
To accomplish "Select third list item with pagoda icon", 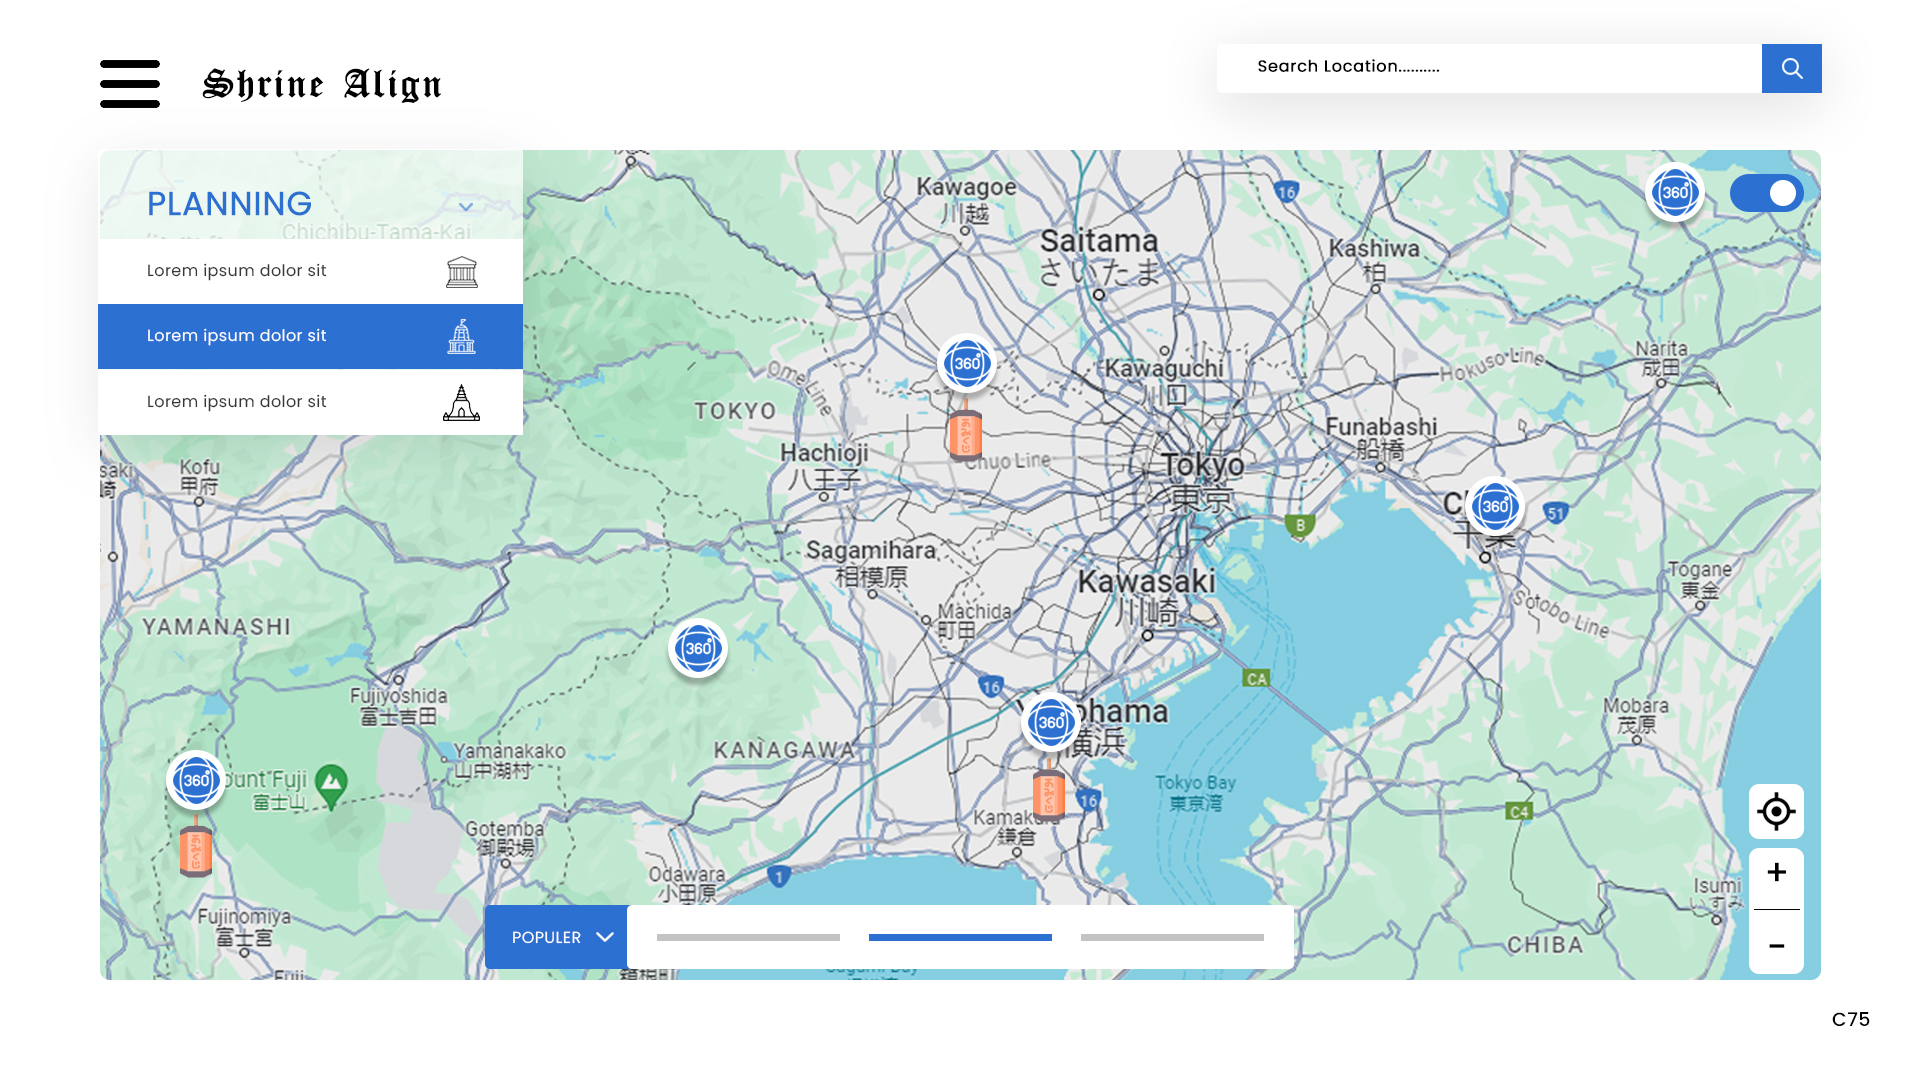I will (310, 402).
